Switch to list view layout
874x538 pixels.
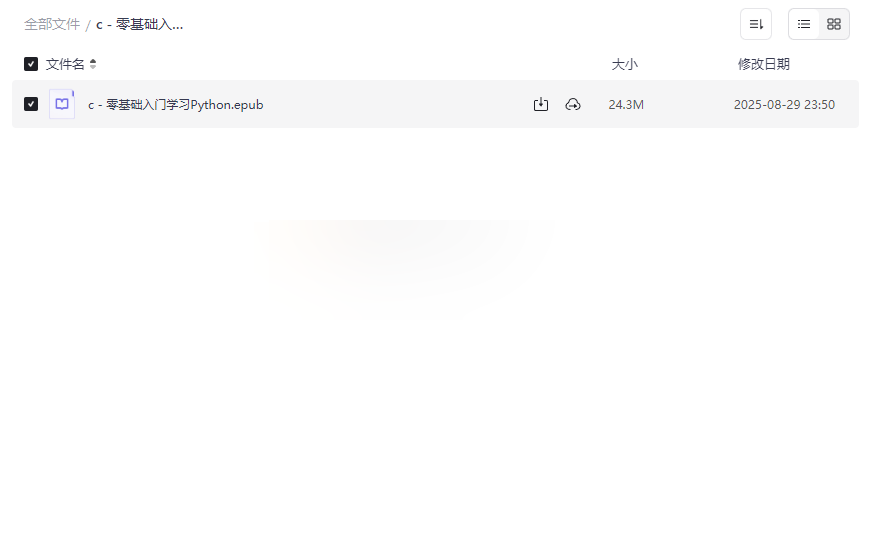click(804, 24)
